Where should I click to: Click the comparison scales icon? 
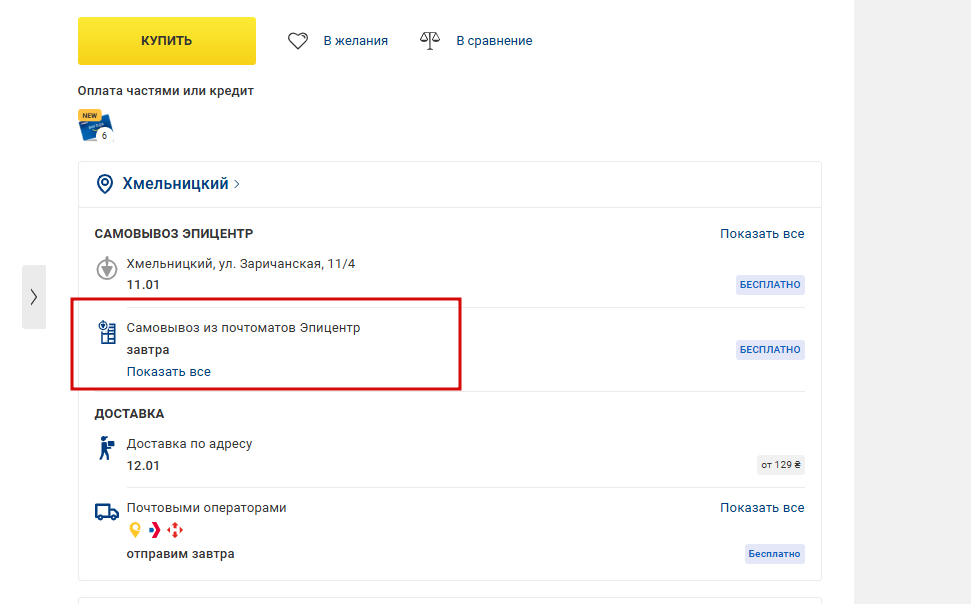click(x=430, y=41)
